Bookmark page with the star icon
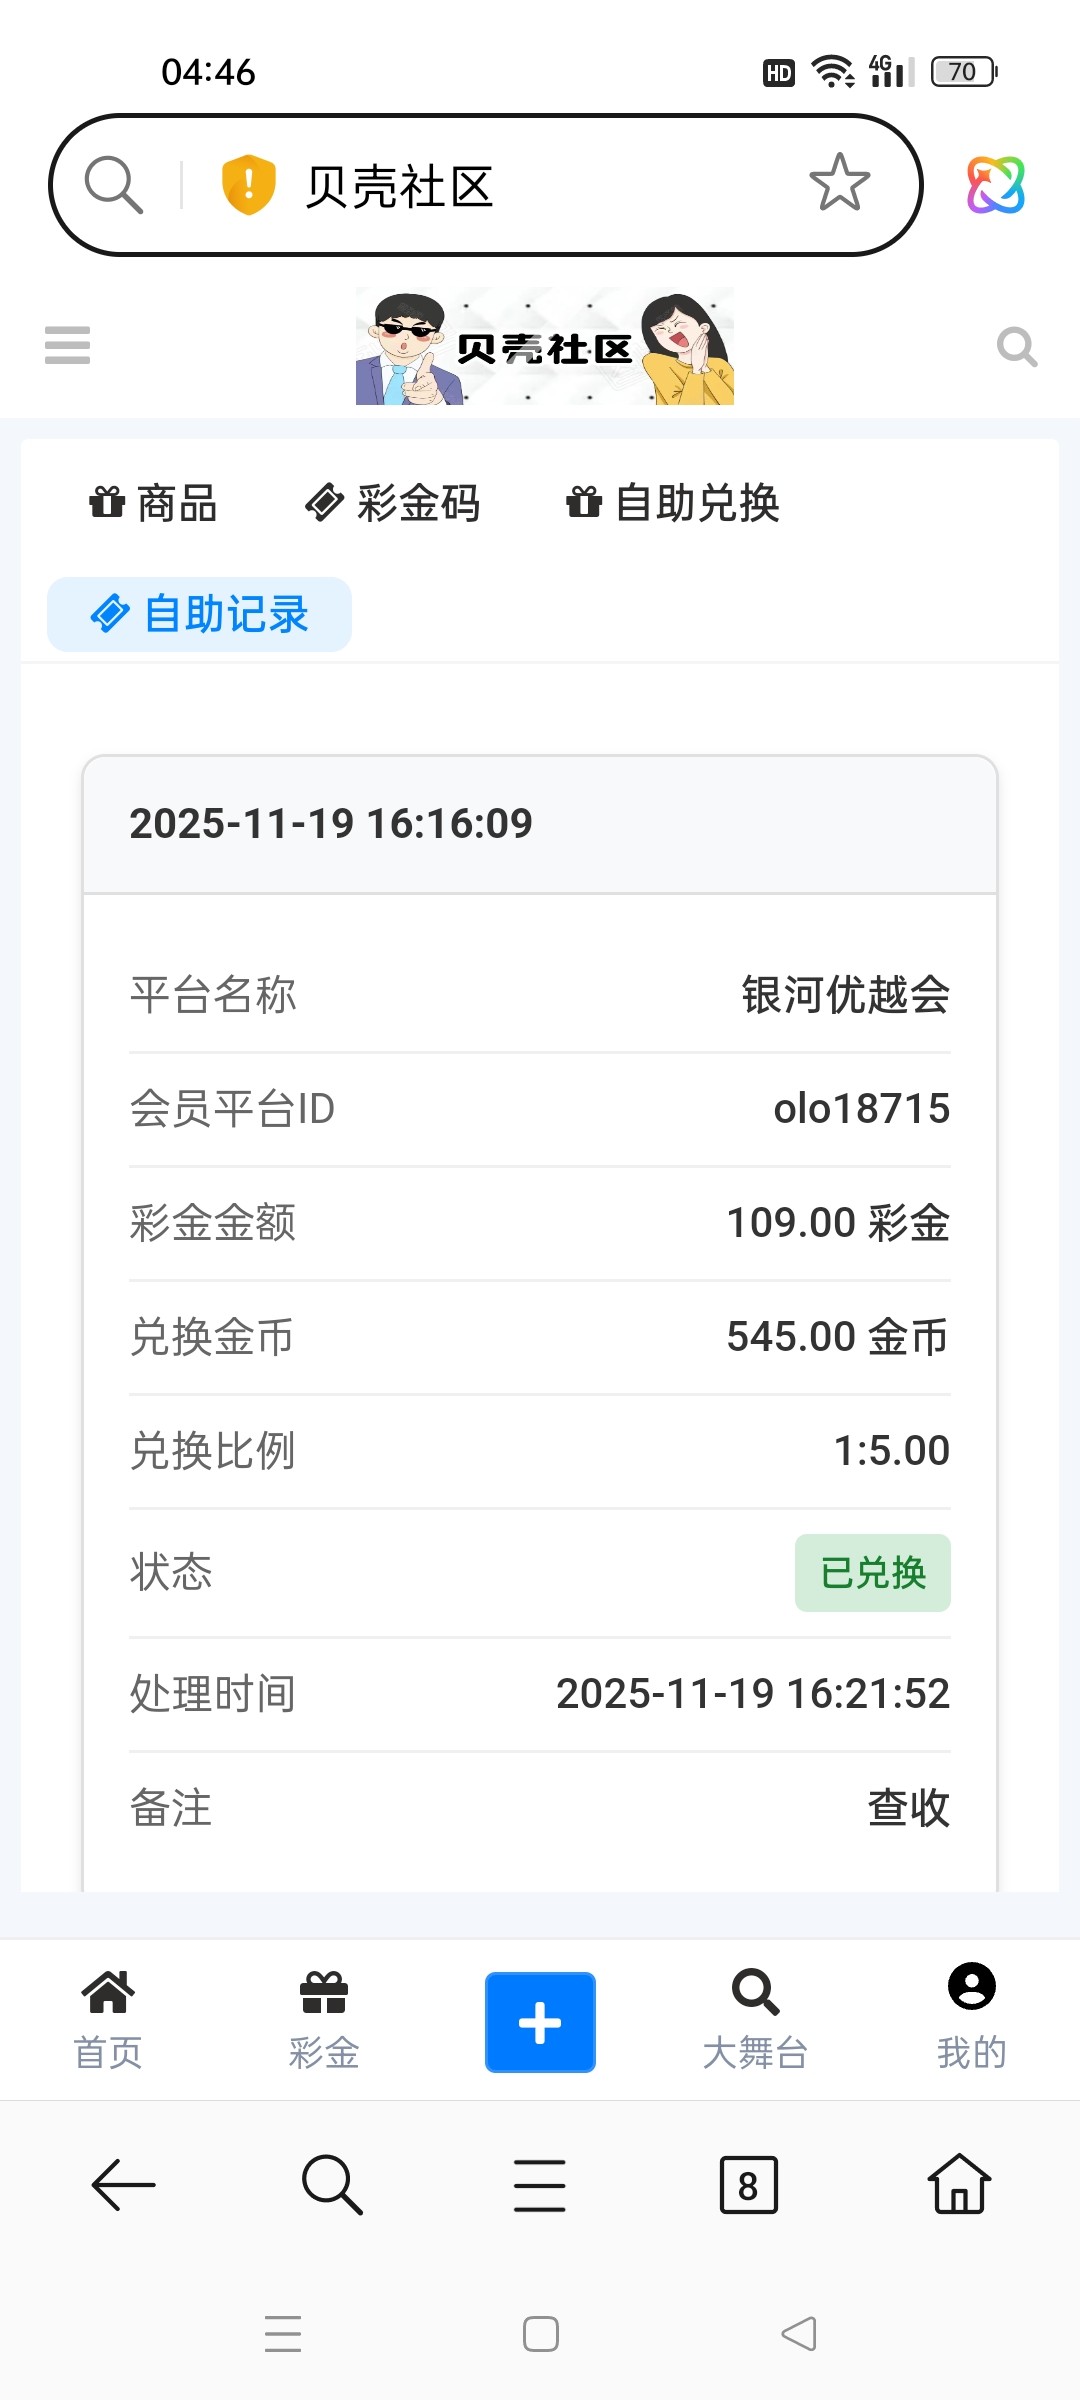This screenshot has height=2400, width=1080. [x=839, y=184]
